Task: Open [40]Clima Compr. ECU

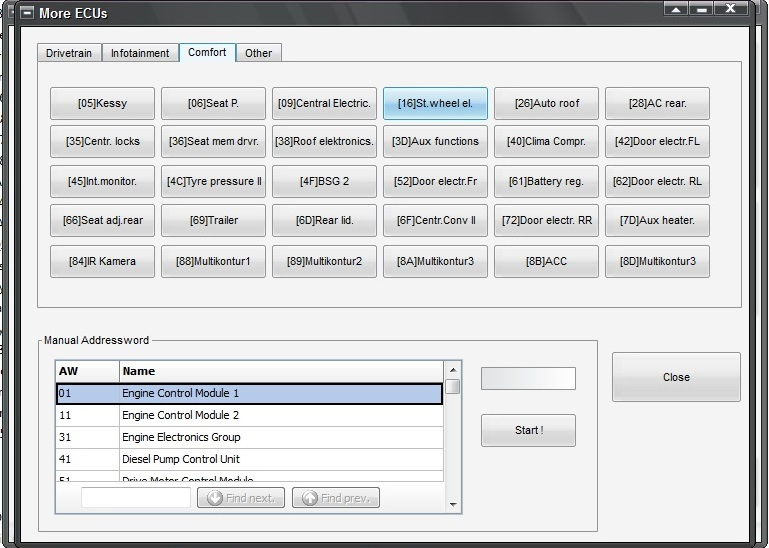Action: [546, 141]
